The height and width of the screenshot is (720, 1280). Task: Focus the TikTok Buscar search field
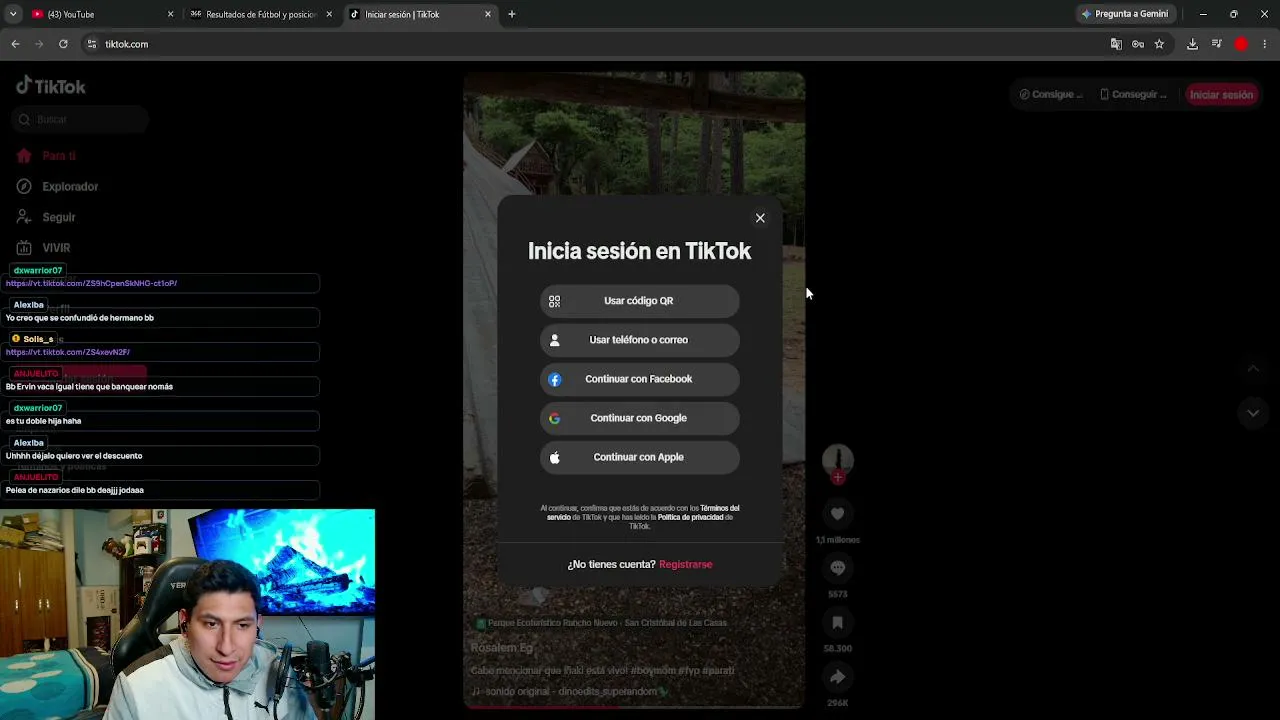(82, 120)
